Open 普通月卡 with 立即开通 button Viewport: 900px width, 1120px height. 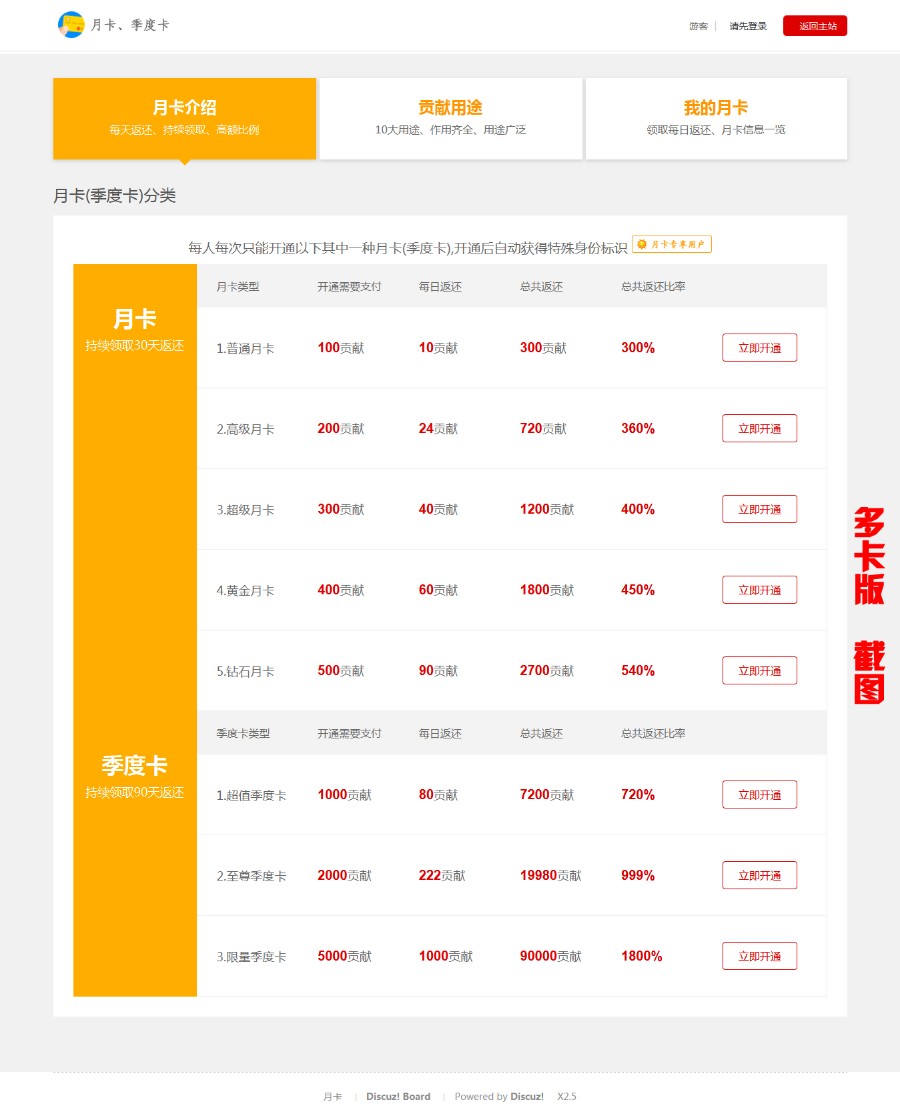tap(759, 347)
